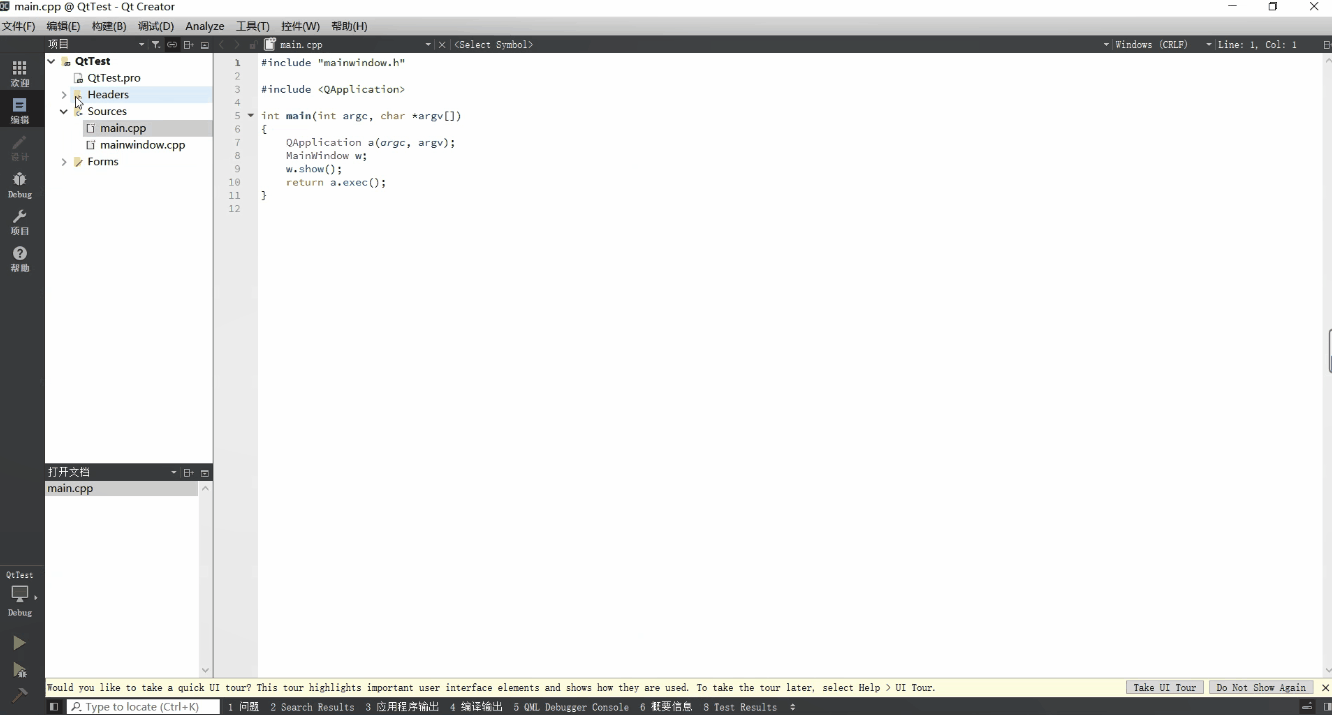1332x715 pixels.
Task: Click the Take UI Tour button
Action: pyautogui.click(x=1164, y=688)
